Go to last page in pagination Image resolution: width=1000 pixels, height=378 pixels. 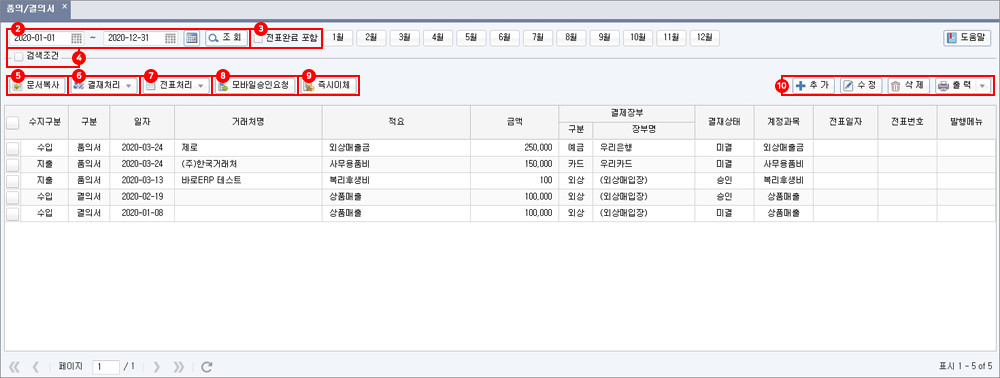[x=179, y=367]
